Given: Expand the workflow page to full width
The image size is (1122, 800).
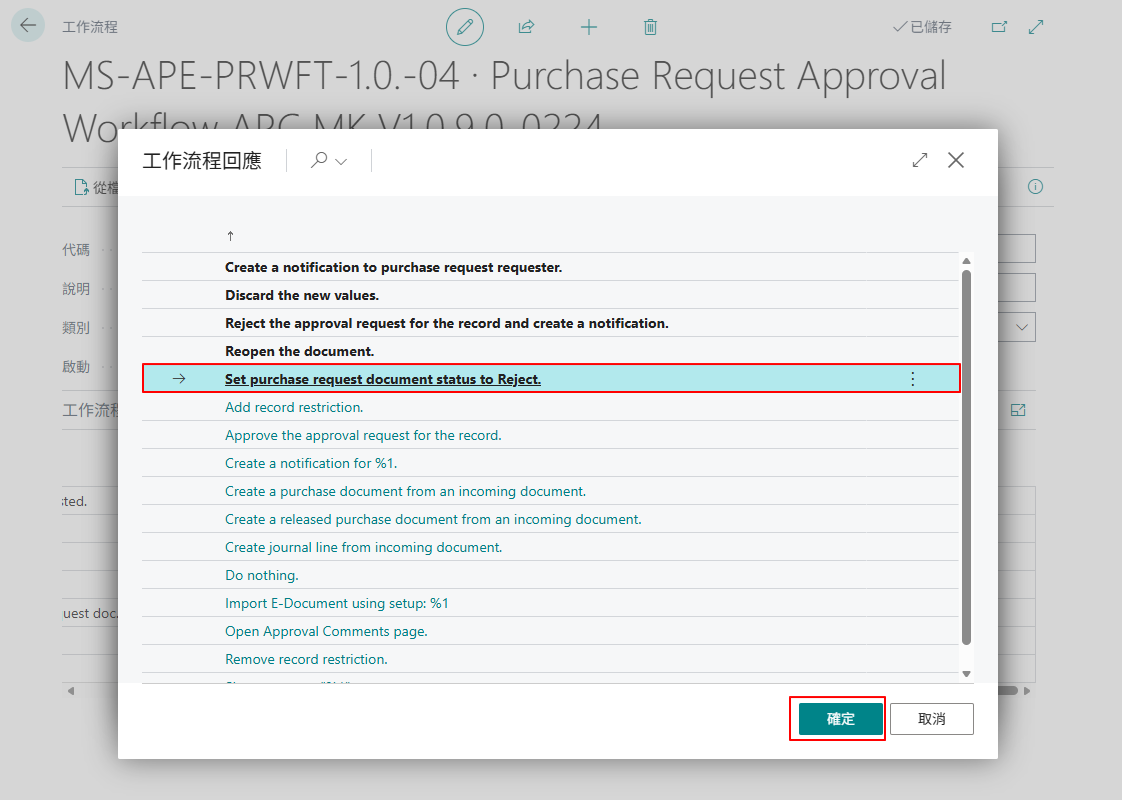Looking at the screenshot, I should click(x=1035, y=27).
